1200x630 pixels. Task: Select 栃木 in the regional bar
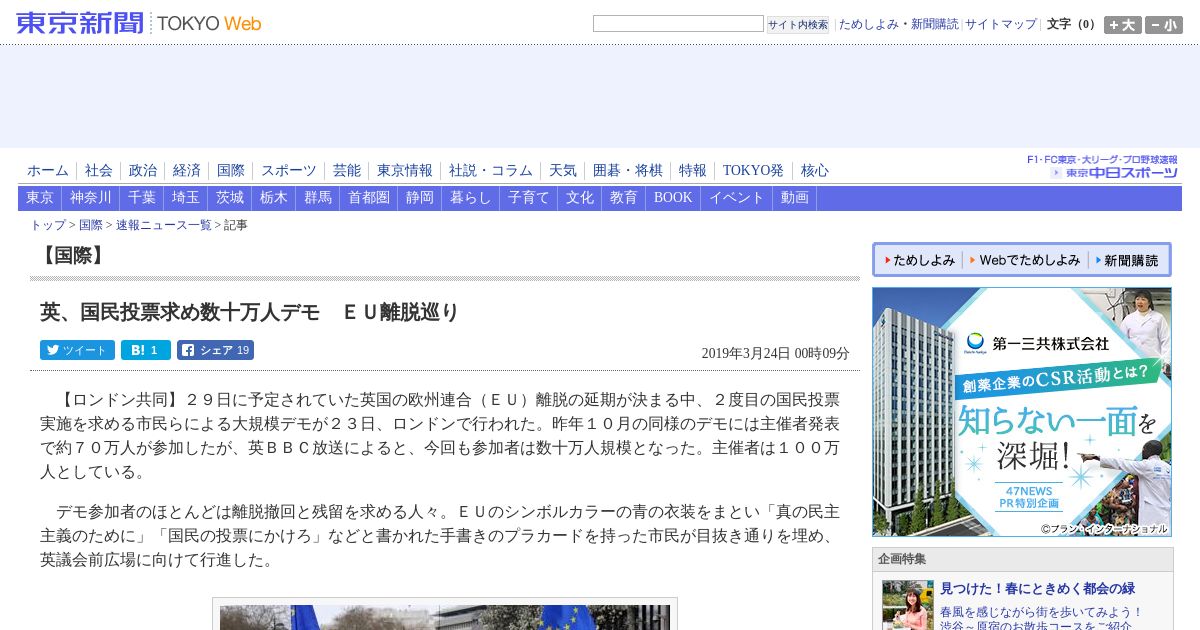(x=274, y=198)
